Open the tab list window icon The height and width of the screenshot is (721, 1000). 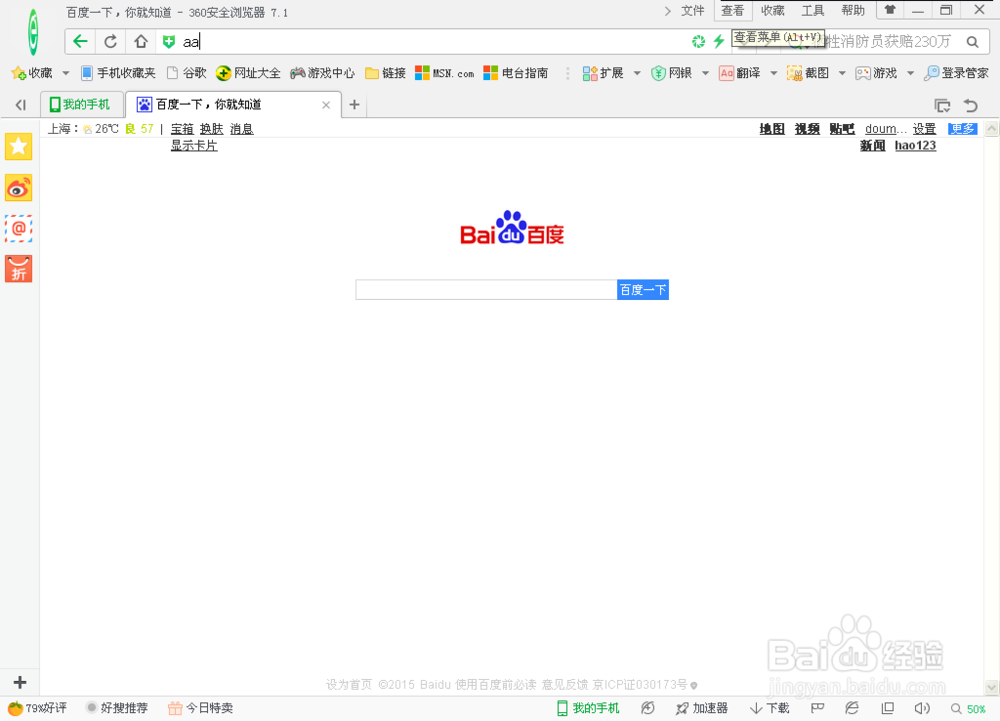point(942,105)
